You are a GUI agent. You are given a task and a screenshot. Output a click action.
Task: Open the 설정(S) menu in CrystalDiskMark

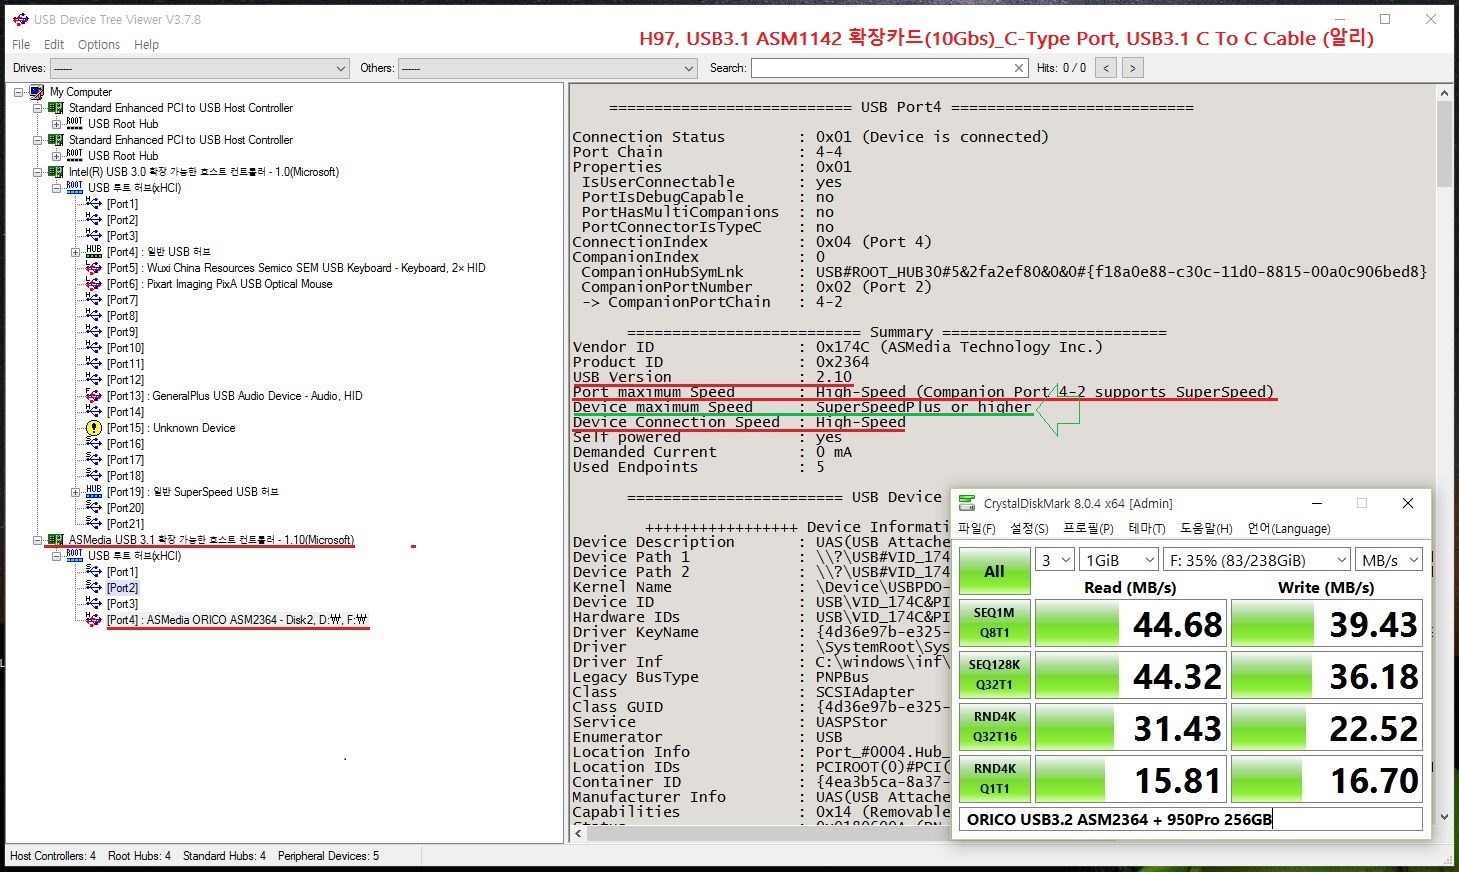[x=1029, y=528]
